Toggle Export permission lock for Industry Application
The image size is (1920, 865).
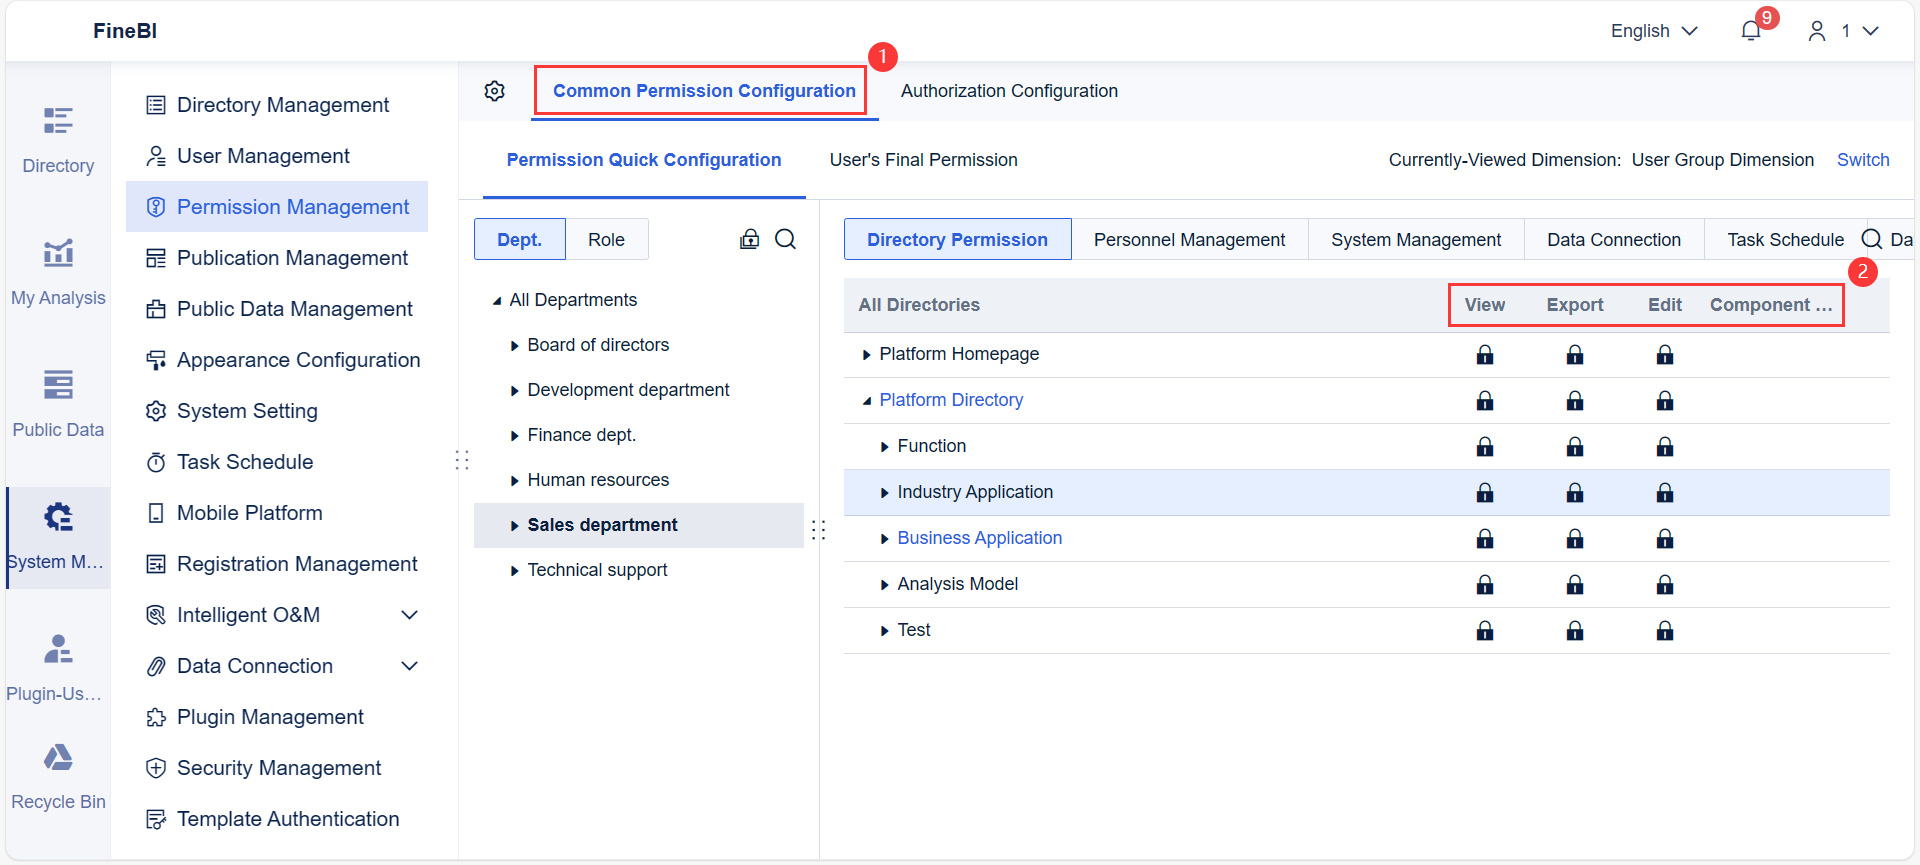click(1575, 493)
